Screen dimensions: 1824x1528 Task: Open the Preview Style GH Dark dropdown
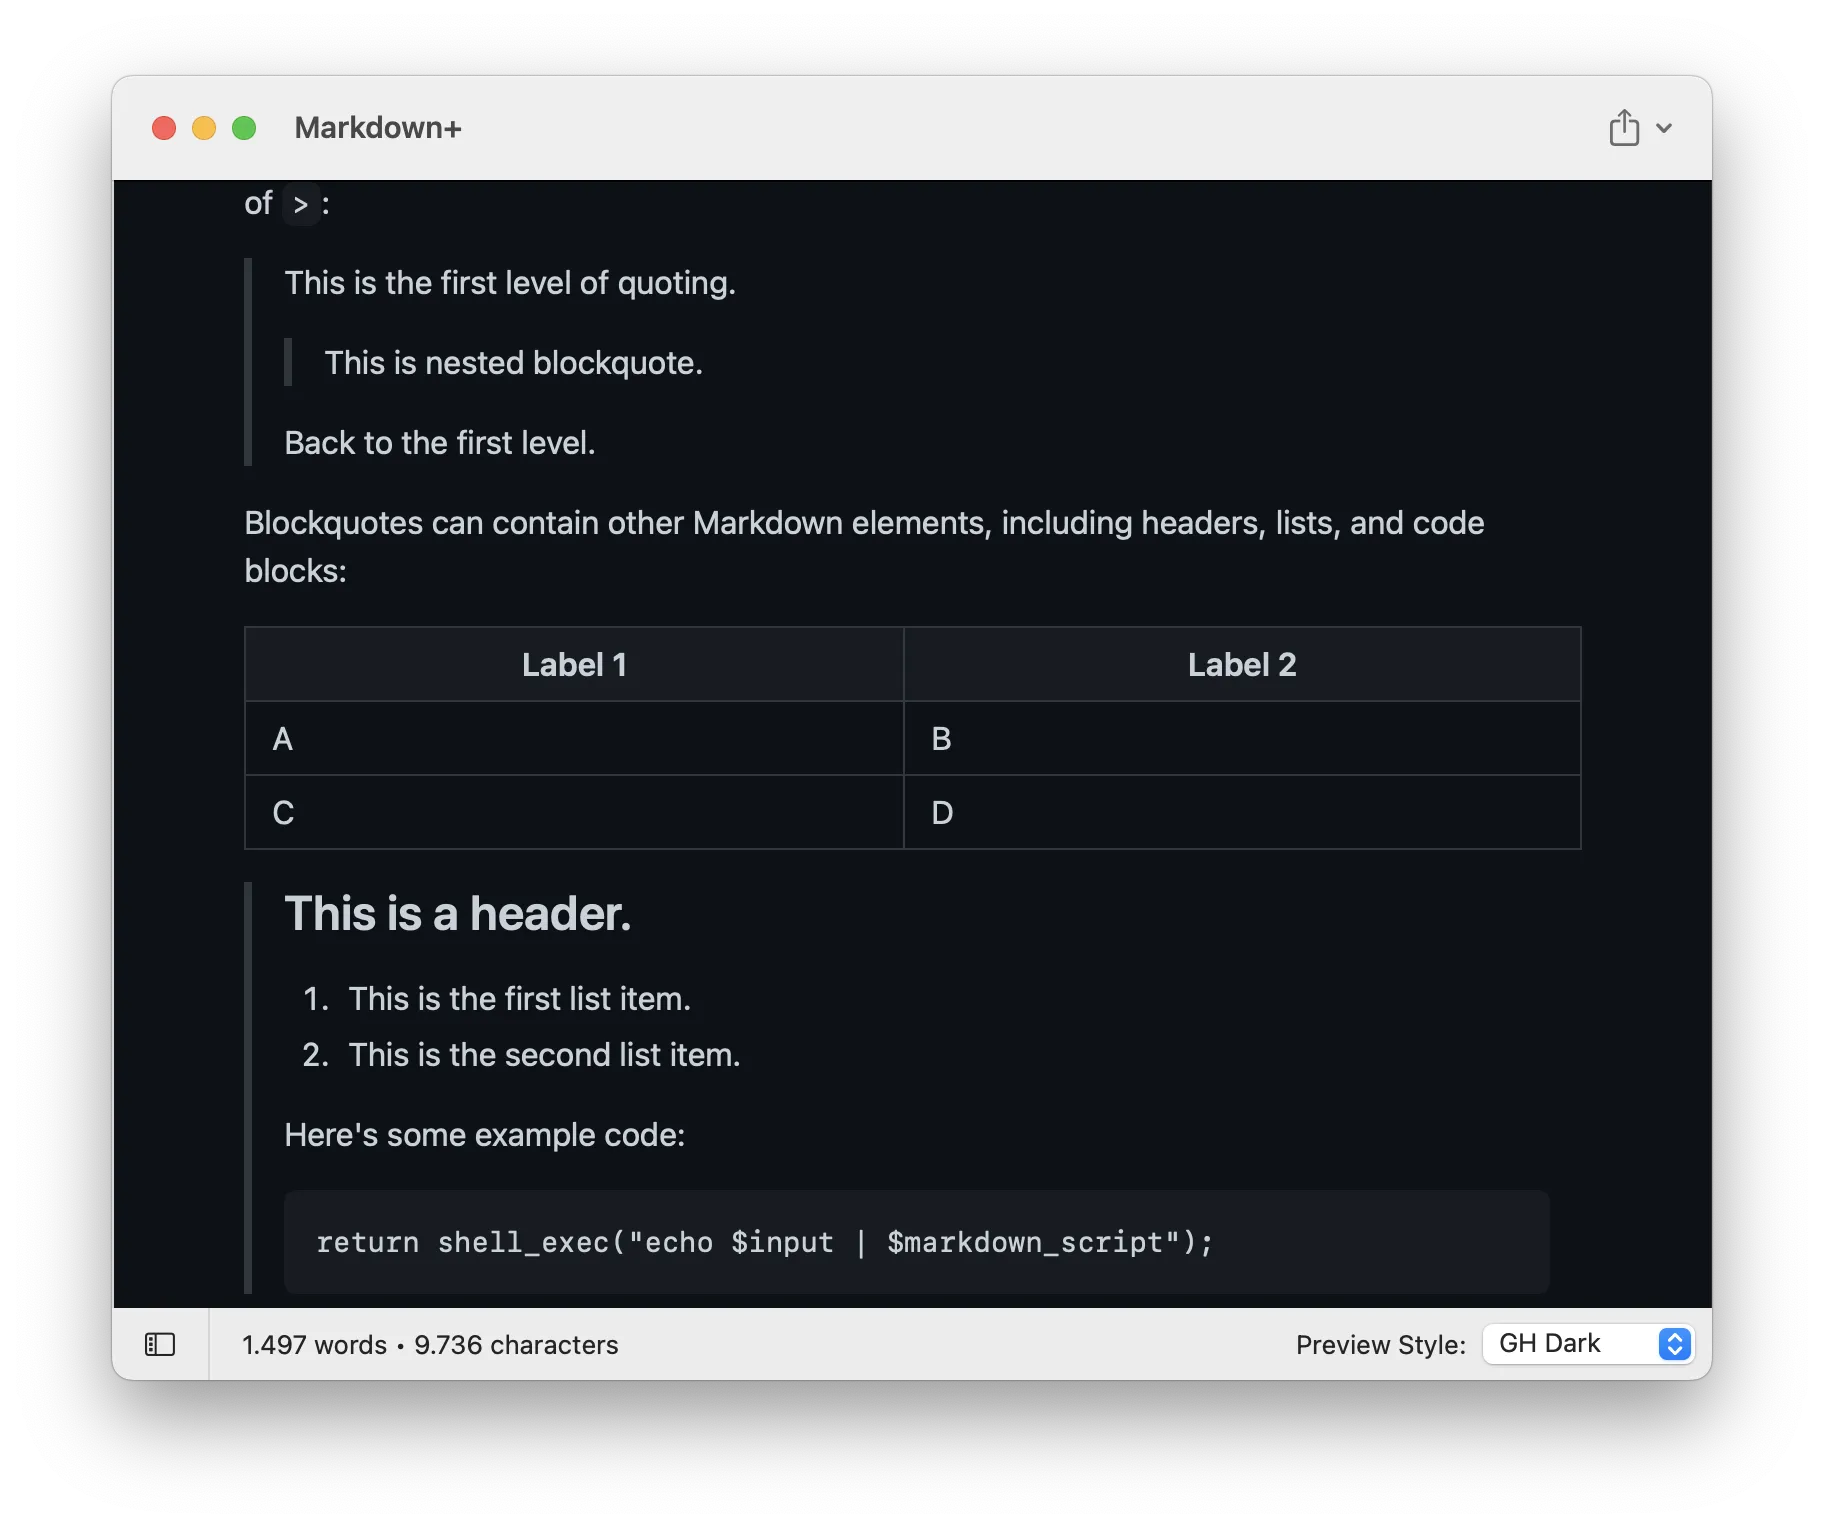(x=1585, y=1343)
